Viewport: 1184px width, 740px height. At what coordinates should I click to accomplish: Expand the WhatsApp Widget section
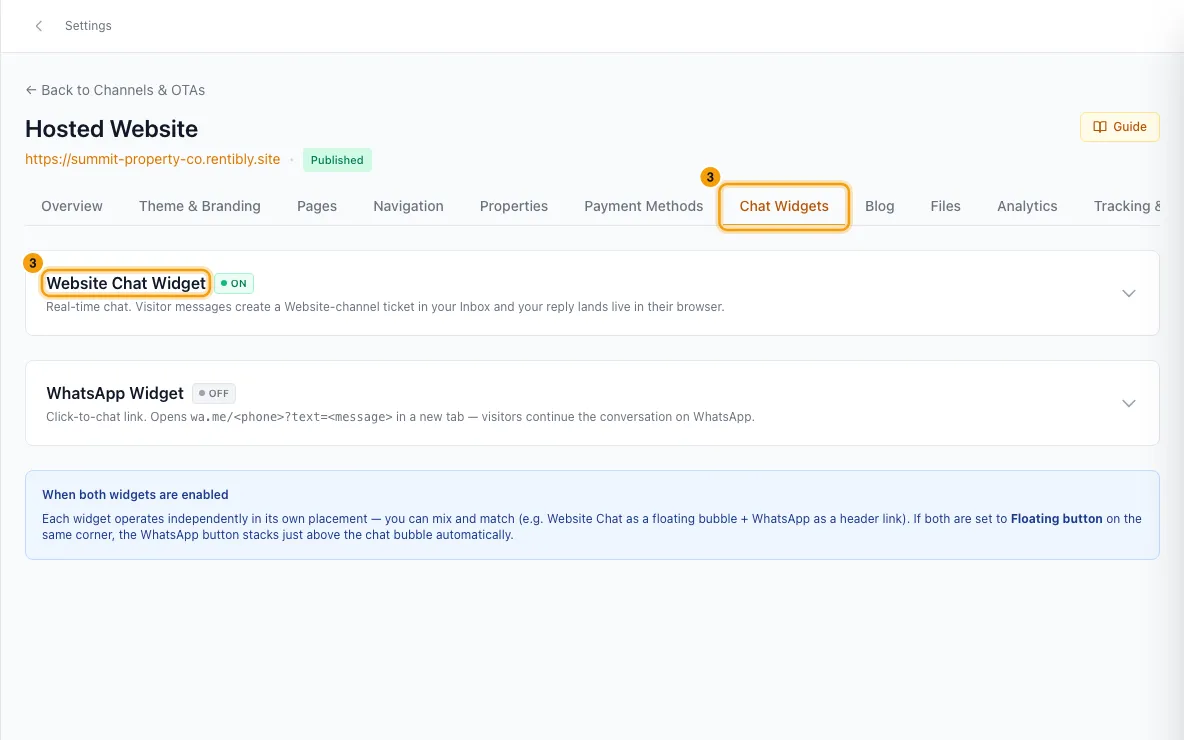(x=1128, y=403)
